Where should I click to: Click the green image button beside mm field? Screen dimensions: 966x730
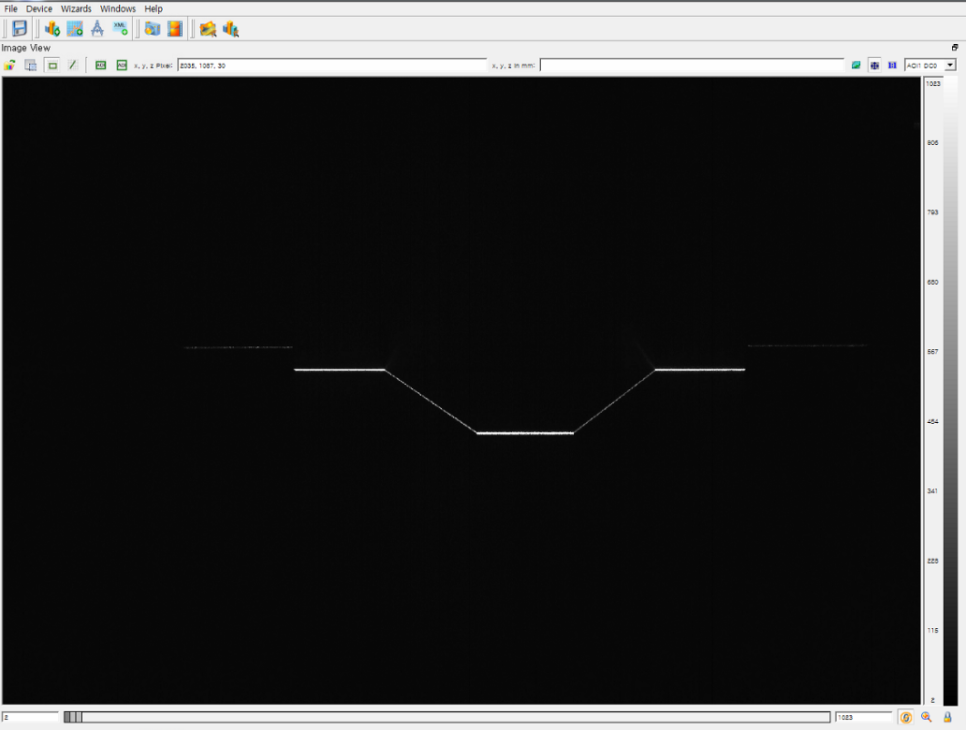[x=856, y=65]
